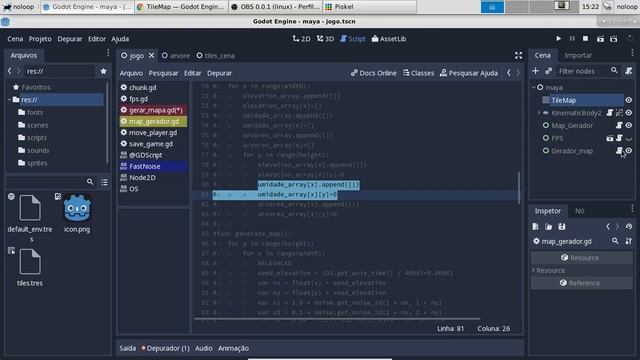The image size is (640, 360).
Task: Open Inspector object history icon
Action: pos(629,227)
